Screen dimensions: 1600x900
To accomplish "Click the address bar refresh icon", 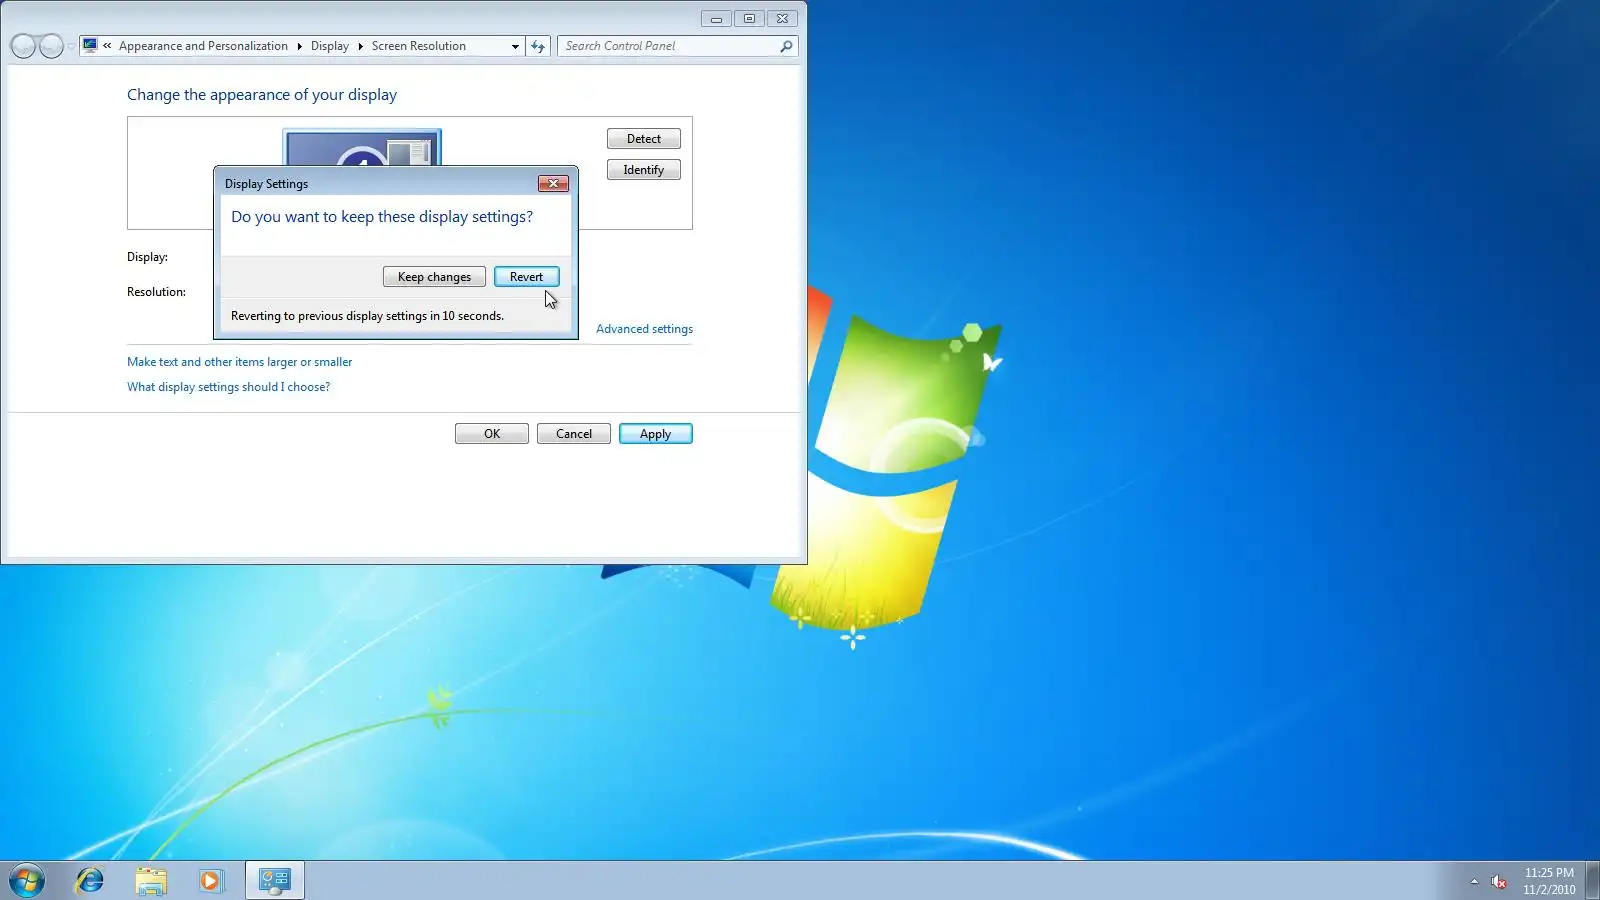I will (538, 46).
